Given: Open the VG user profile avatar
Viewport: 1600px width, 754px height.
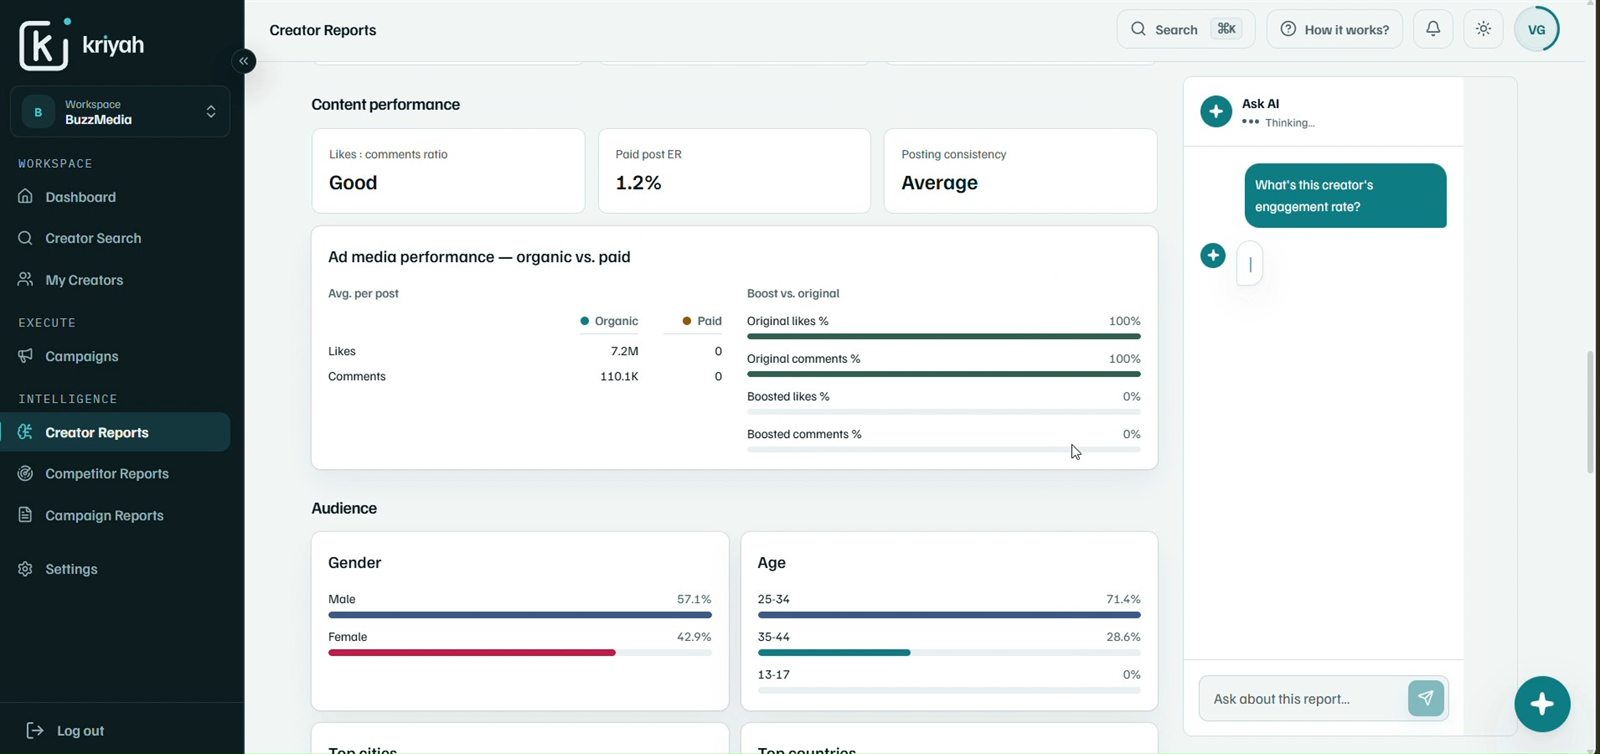Looking at the screenshot, I should point(1537,29).
